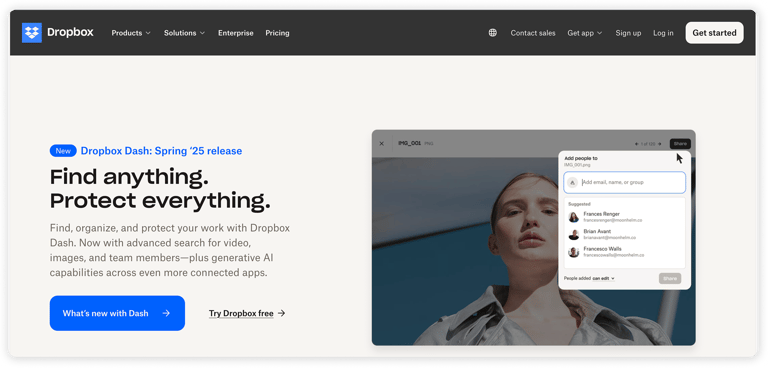Focus the Add email, name, or group field
This screenshot has height=368, width=768.
624,182
